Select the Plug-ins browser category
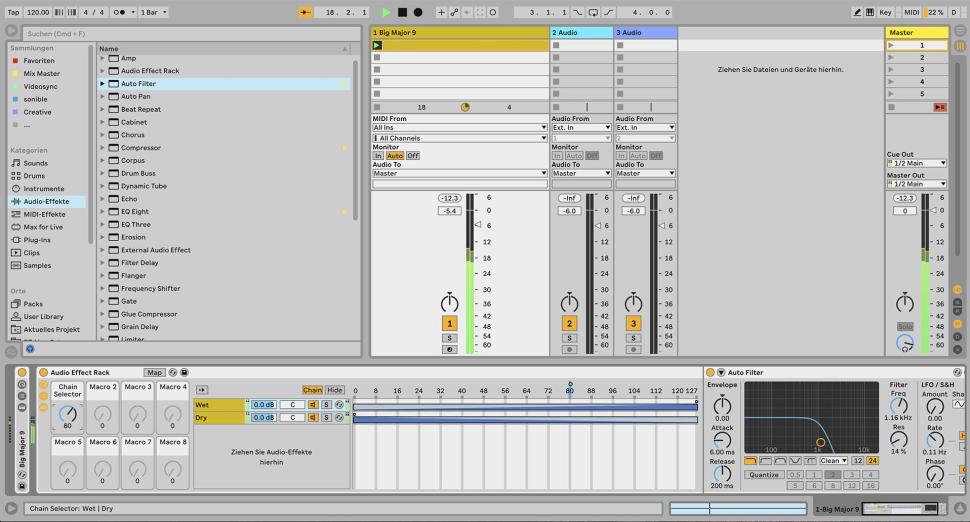 [x=37, y=240]
